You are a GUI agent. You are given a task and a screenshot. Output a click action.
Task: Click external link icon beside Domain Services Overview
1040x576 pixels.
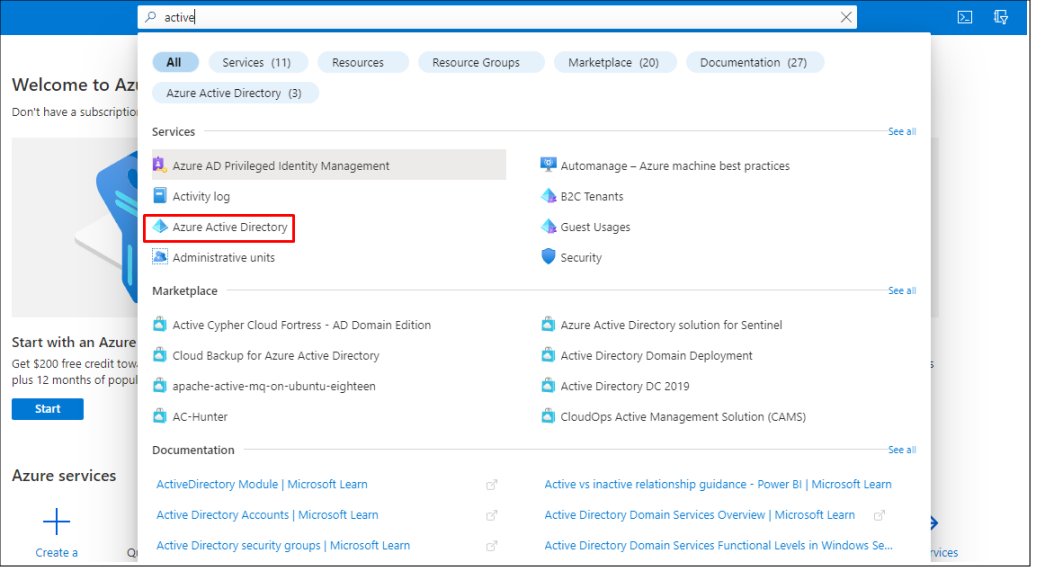click(879, 515)
